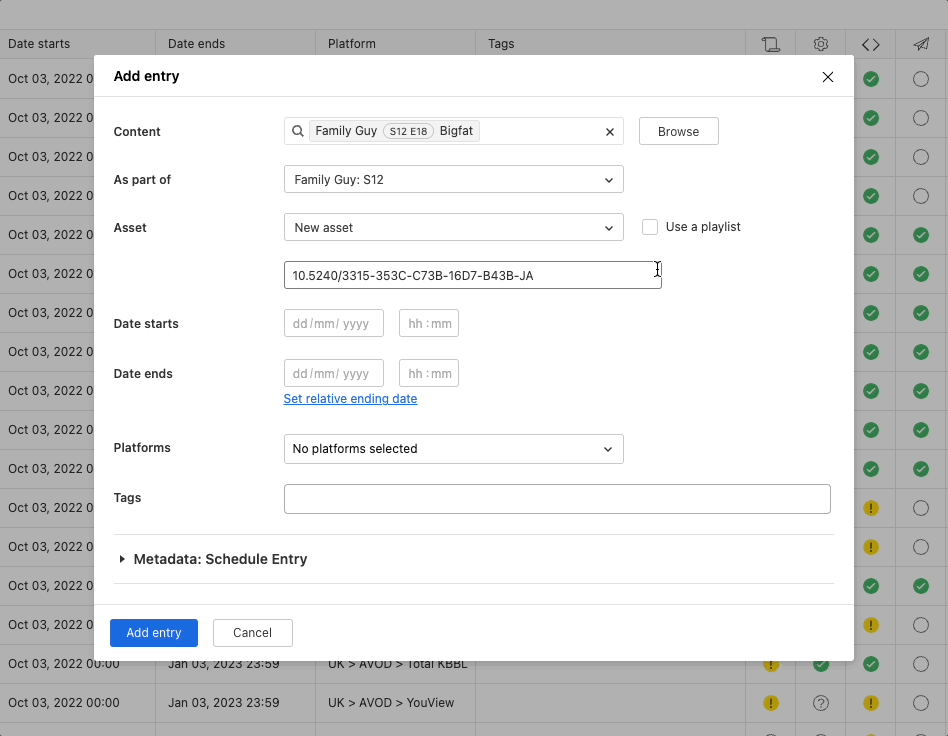
Task: Open the Platforms dropdown
Action: pos(453,449)
